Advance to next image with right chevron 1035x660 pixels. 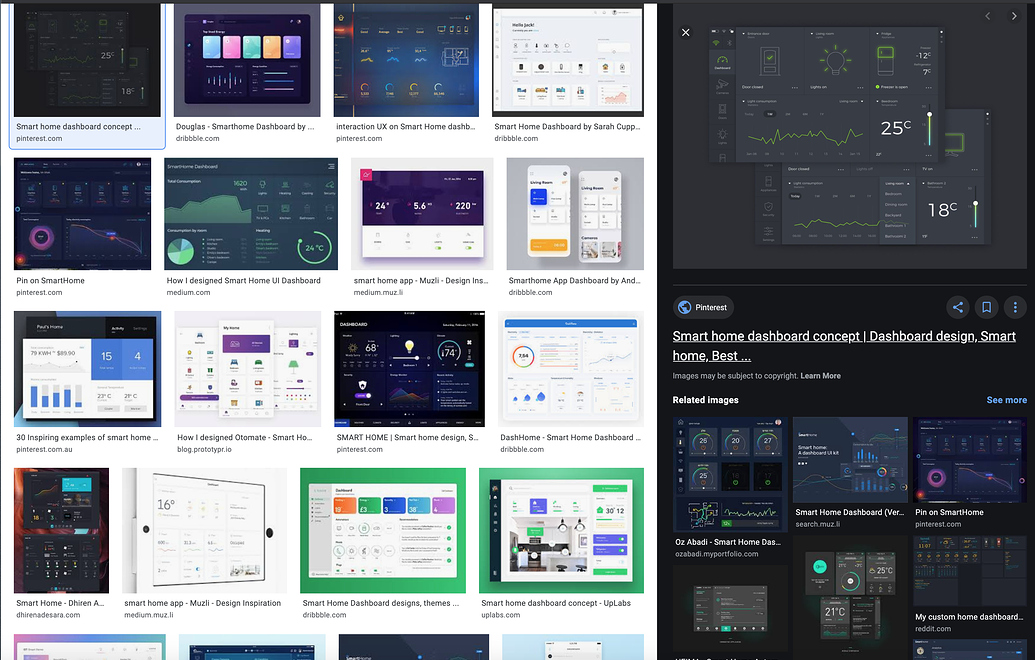(1013, 16)
